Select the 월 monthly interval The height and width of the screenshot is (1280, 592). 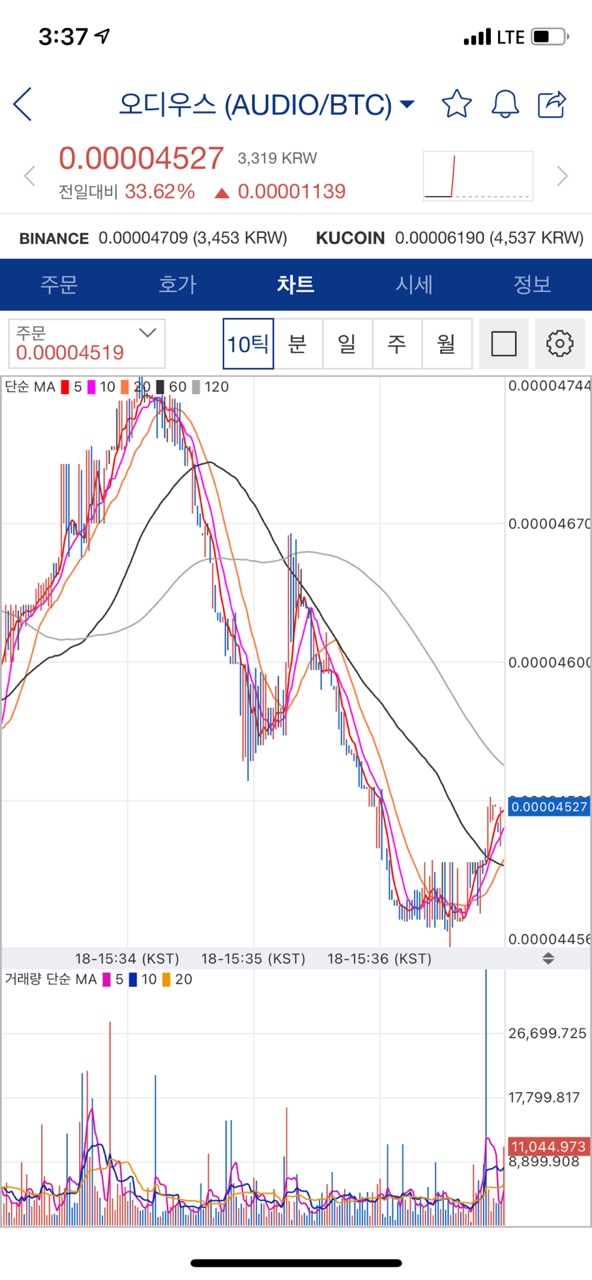[x=446, y=344]
